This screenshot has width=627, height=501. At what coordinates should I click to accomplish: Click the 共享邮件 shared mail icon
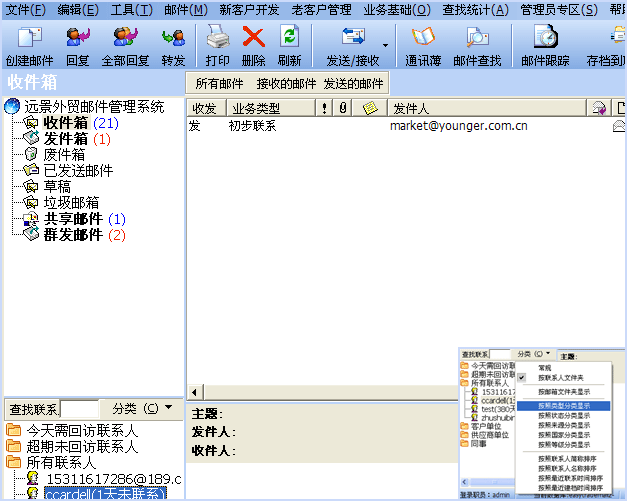[x=31, y=218]
